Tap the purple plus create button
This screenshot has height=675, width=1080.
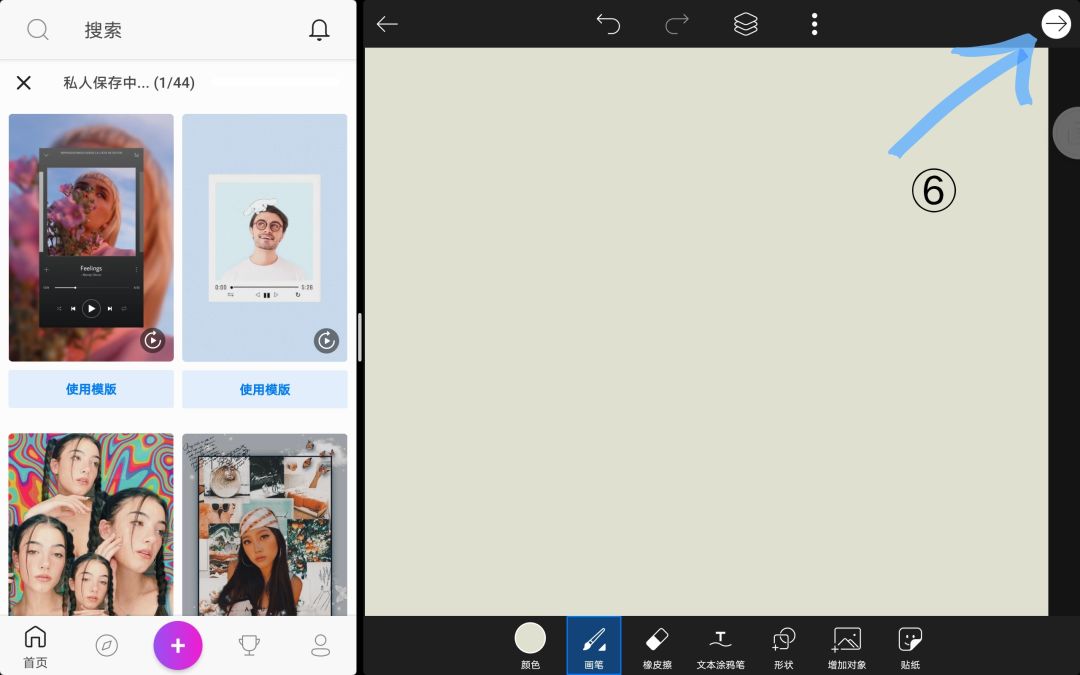178,645
